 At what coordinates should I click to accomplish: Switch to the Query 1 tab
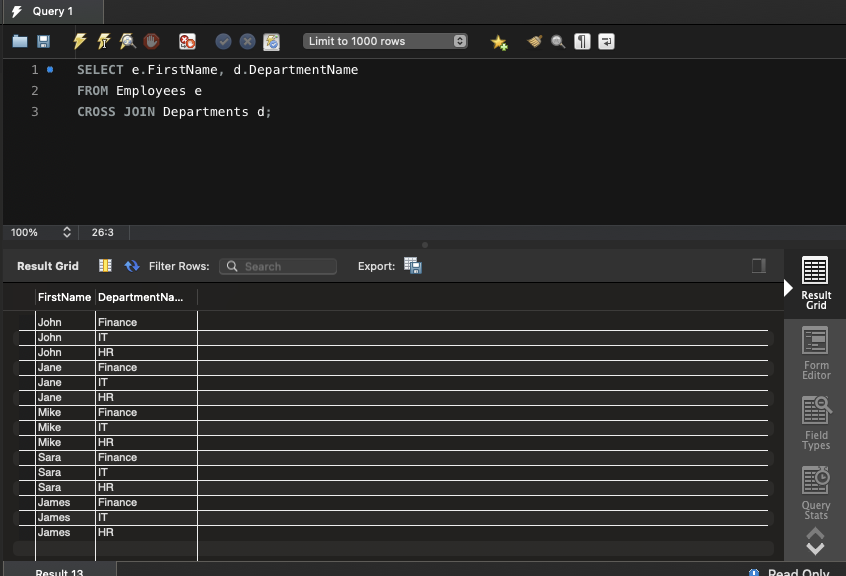coord(52,12)
